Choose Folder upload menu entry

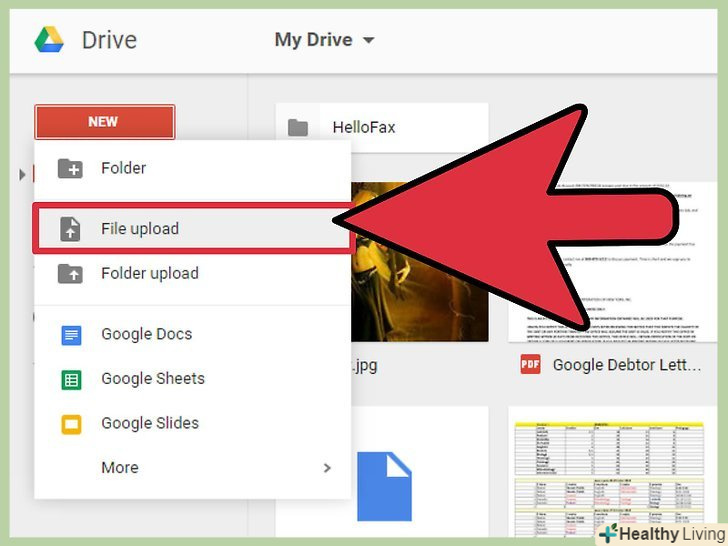(192, 273)
